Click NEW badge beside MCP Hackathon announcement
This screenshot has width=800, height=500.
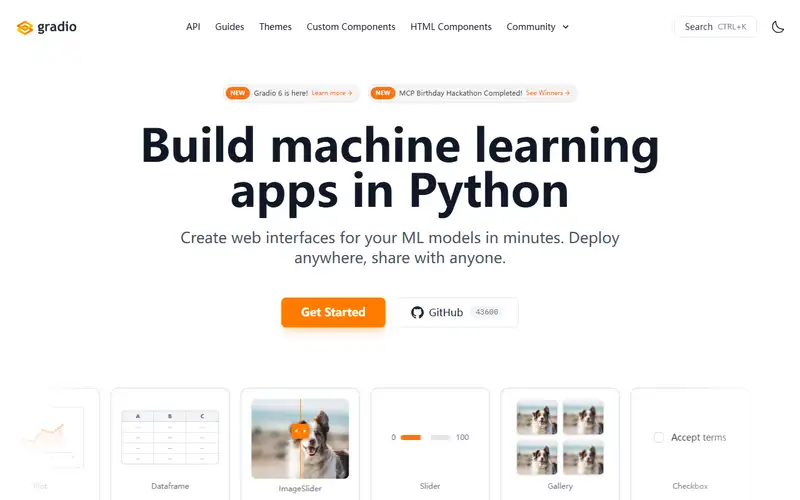click(x=383, y=93)
